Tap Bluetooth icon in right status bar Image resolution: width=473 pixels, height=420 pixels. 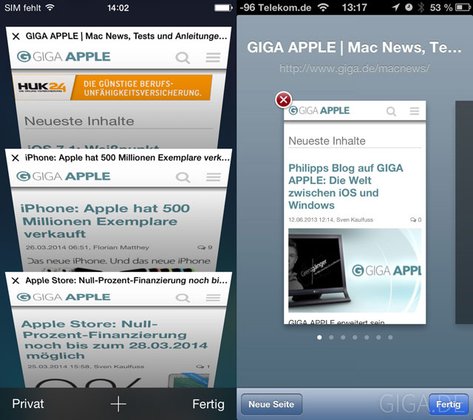[421, 7]
